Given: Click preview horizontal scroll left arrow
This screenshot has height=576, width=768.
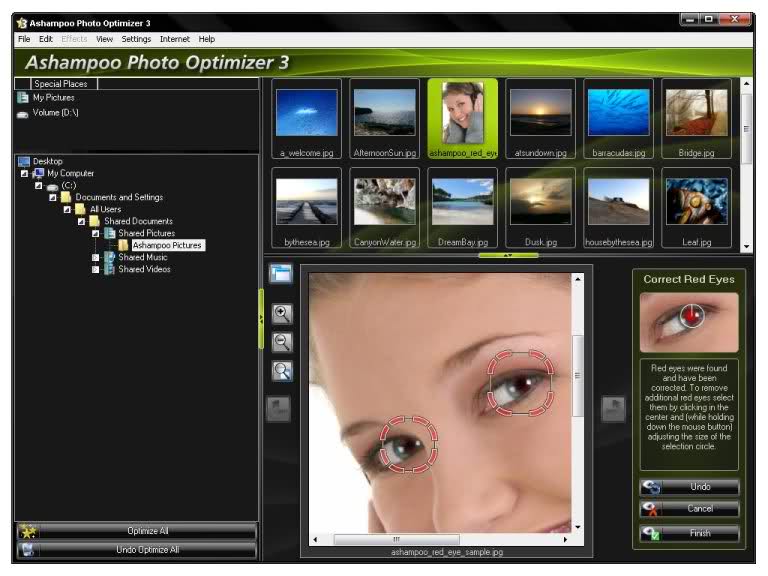Looking at the screenshot, I should pos(315,539).
